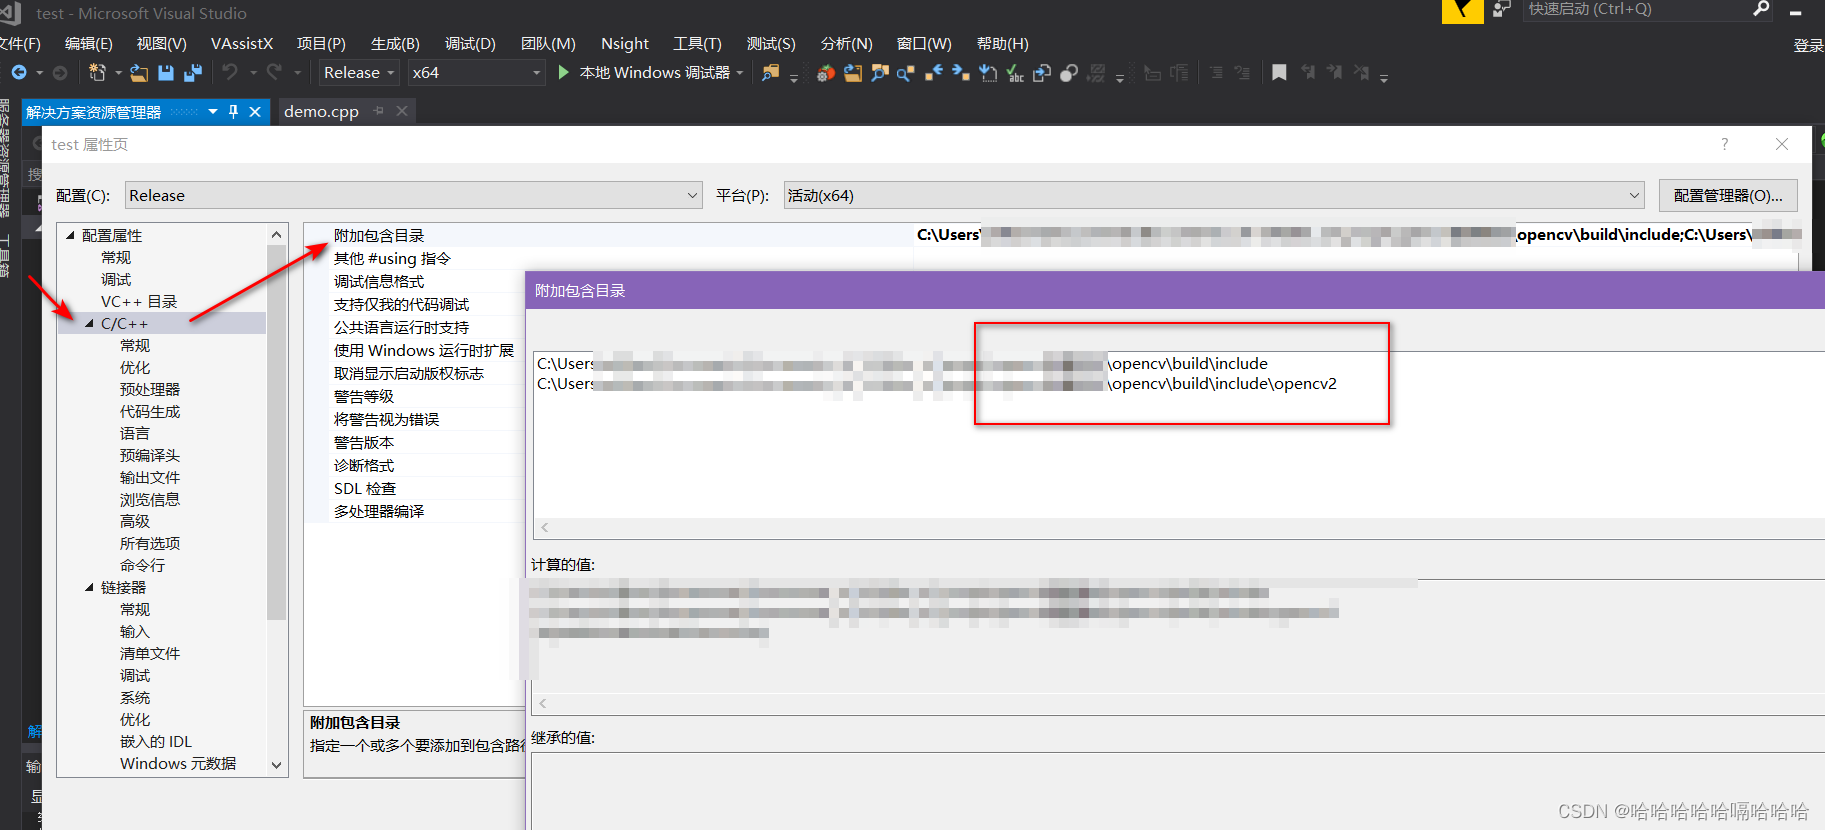
Task: Click the navigate backward arrow icon
Action: [x=18, y=72]
